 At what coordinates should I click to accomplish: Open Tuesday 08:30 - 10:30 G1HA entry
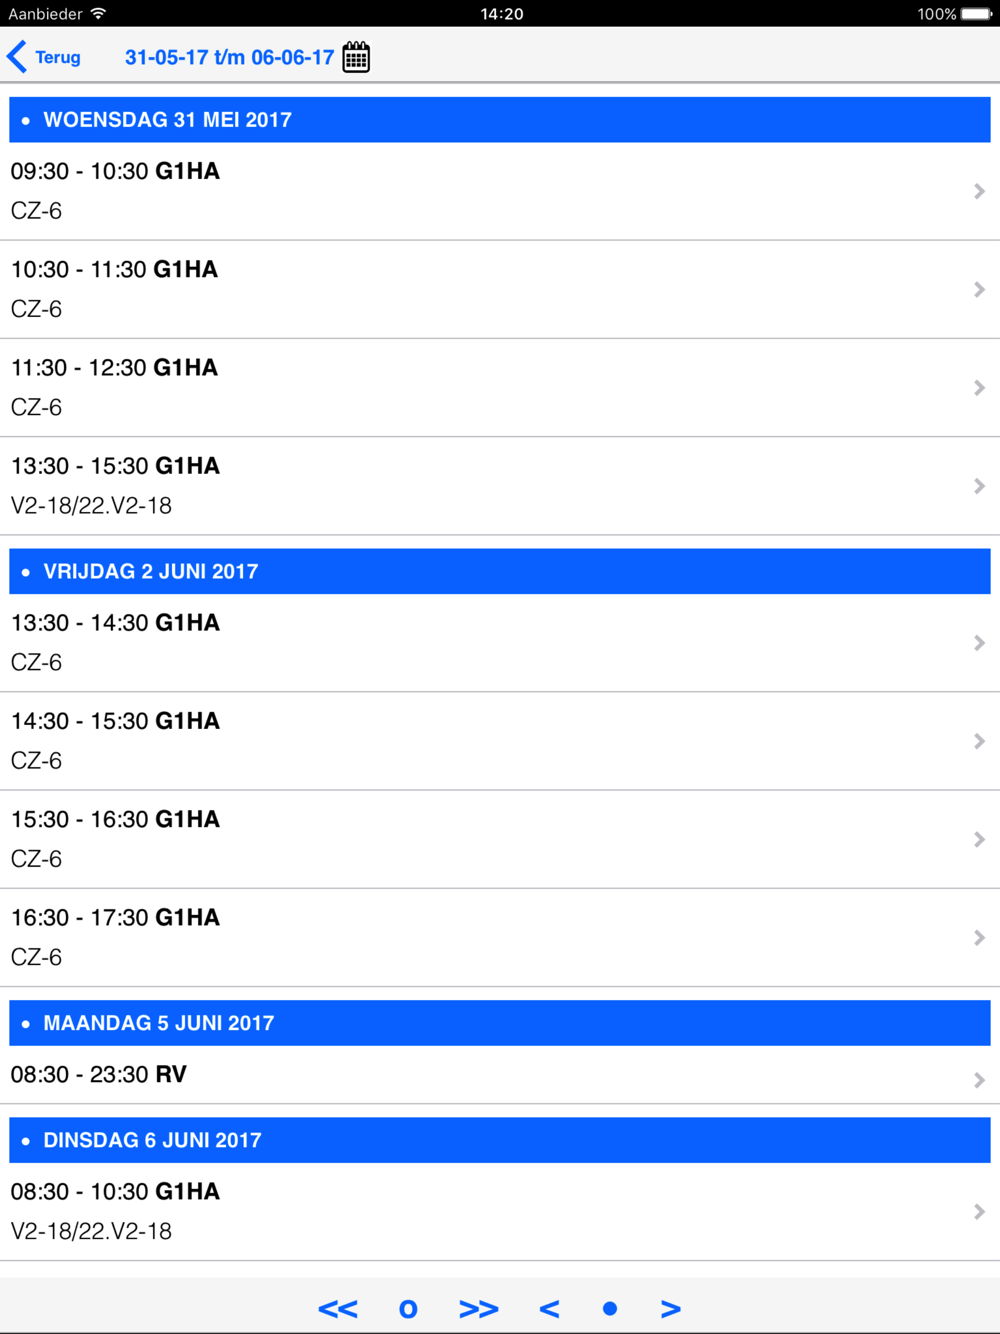point(500,1211)
